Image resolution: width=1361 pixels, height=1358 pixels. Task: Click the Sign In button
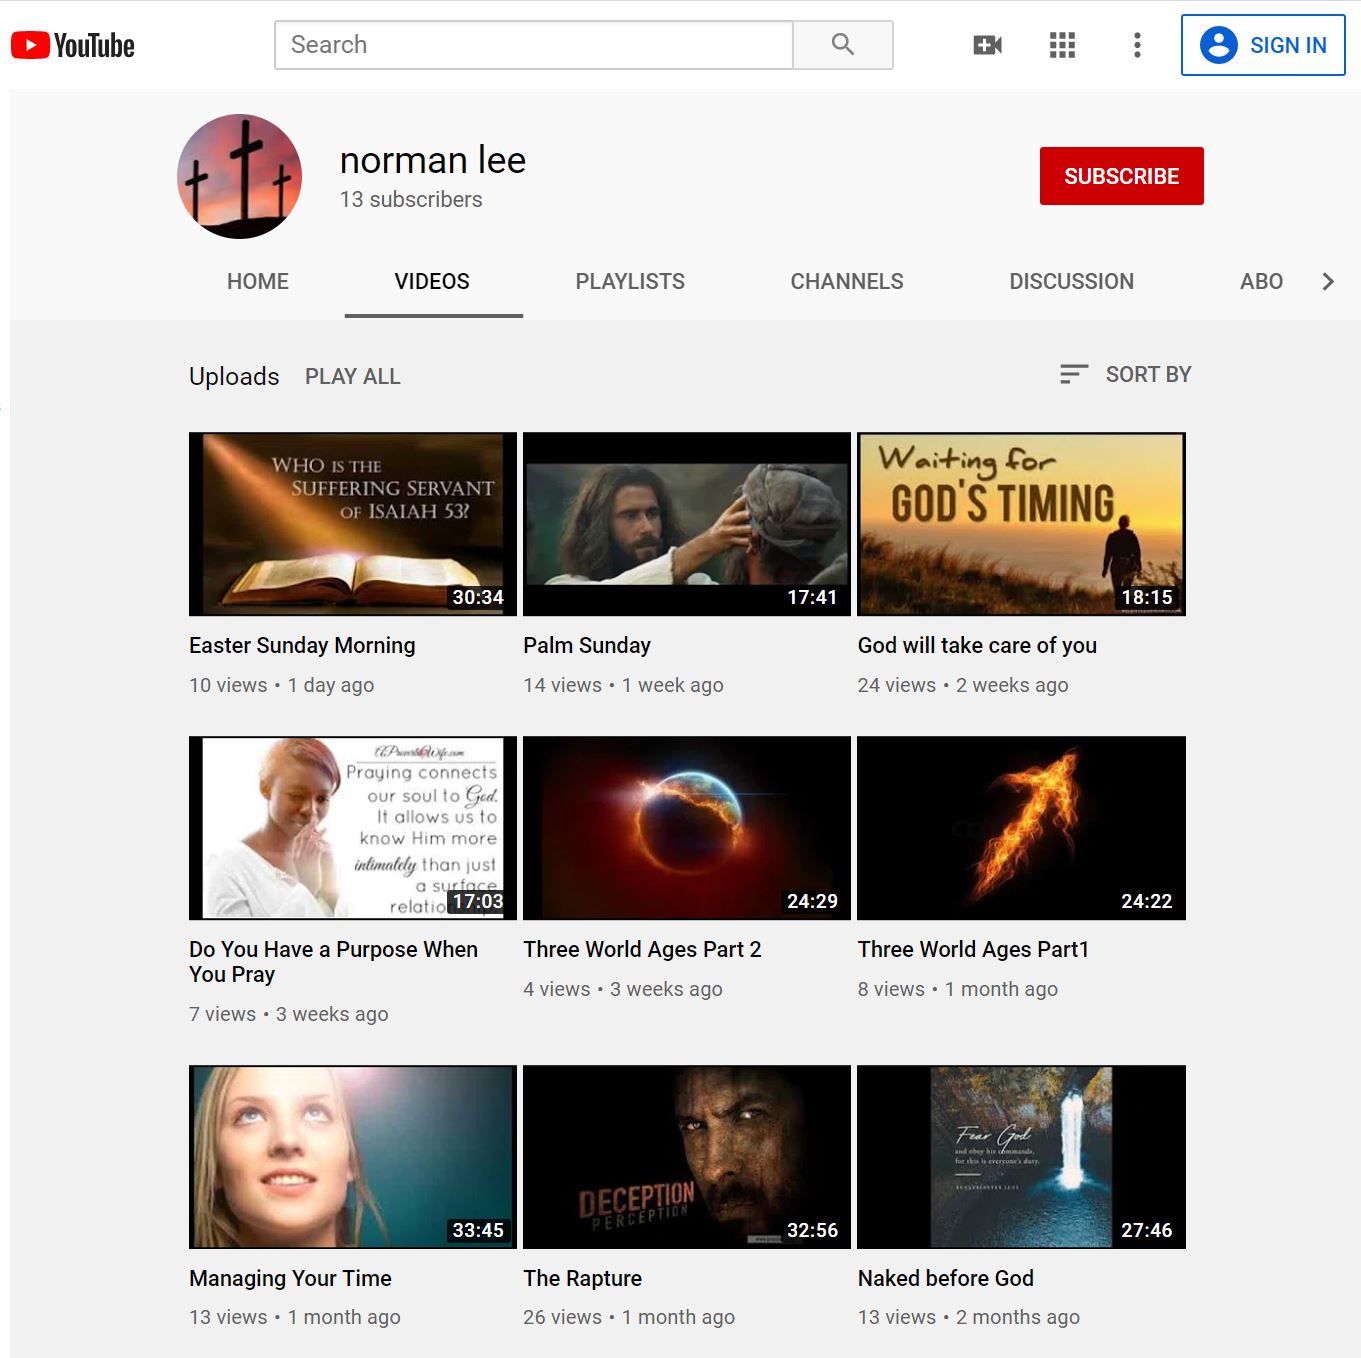pyautogui.click(x=1262, y=45)
